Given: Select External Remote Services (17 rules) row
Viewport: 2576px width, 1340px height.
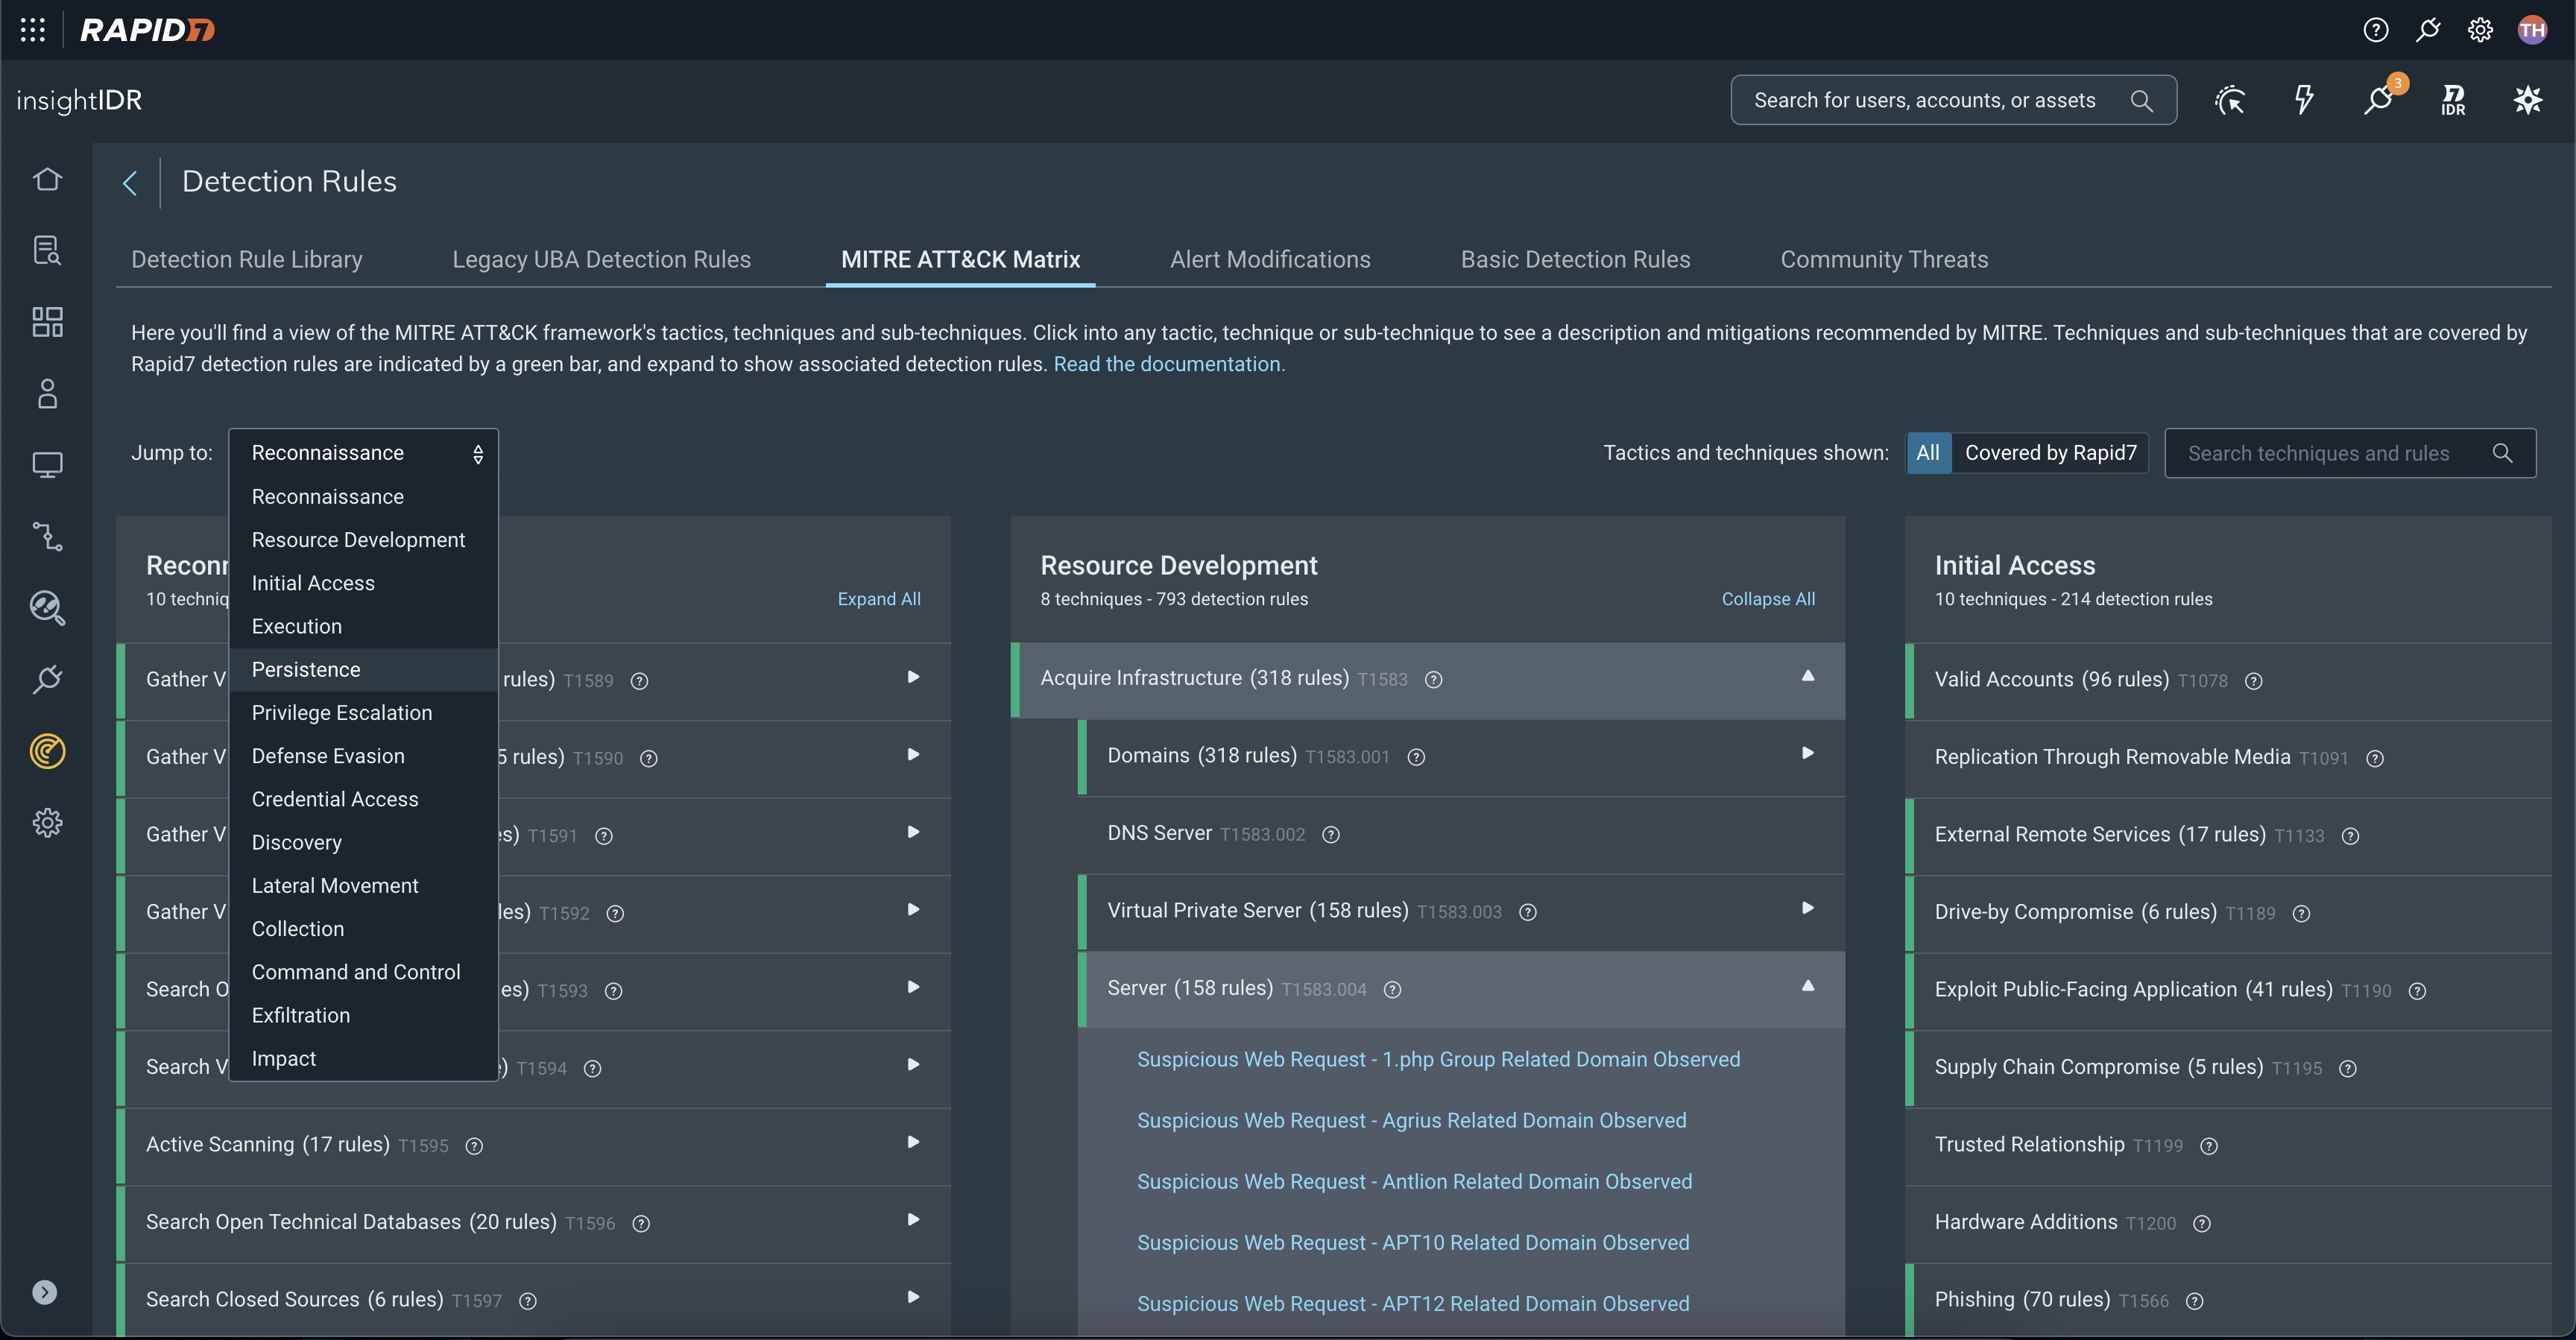Looking at the screenshot, I should click(x=2228, y=835).
